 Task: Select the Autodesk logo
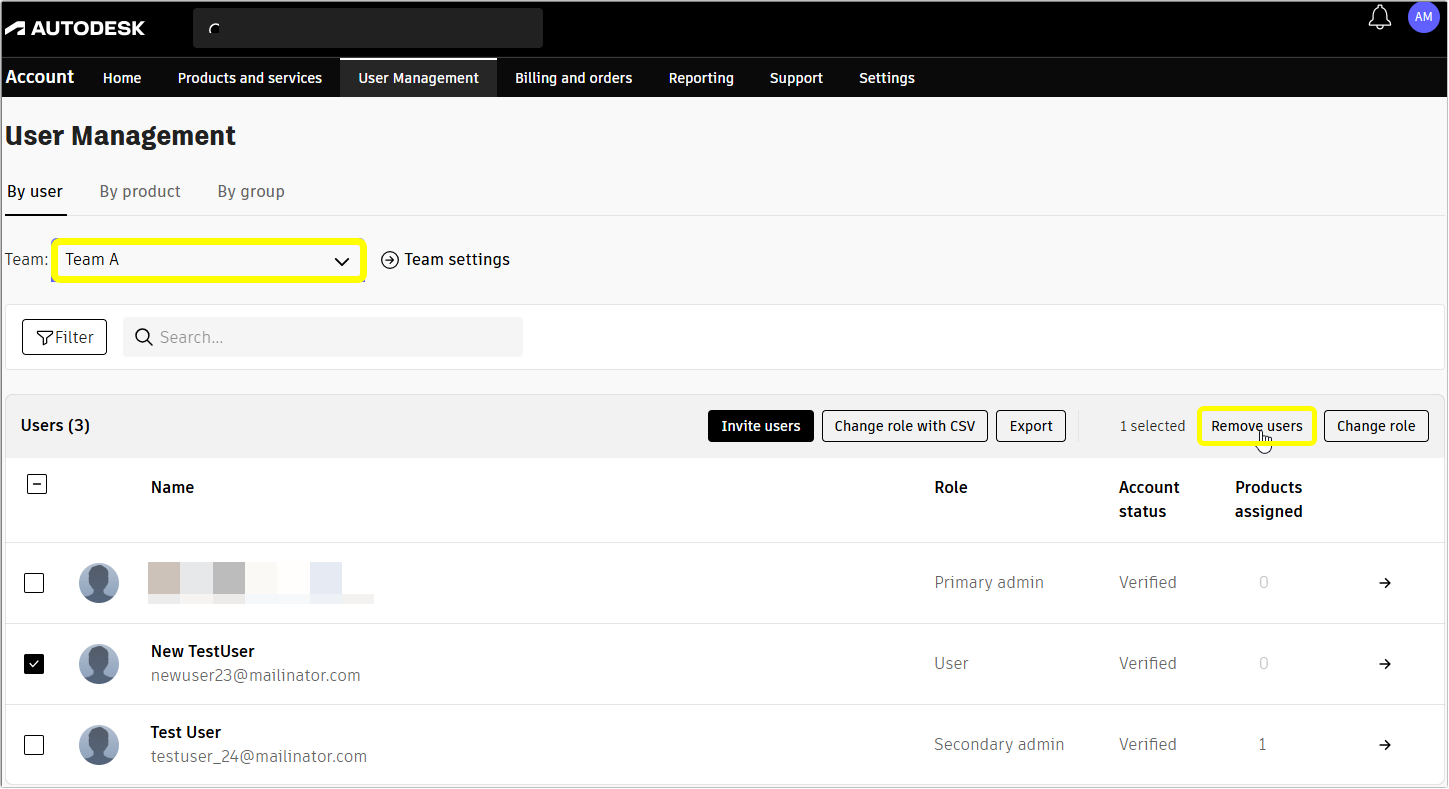pyautogui.click(x=75, y=27)
